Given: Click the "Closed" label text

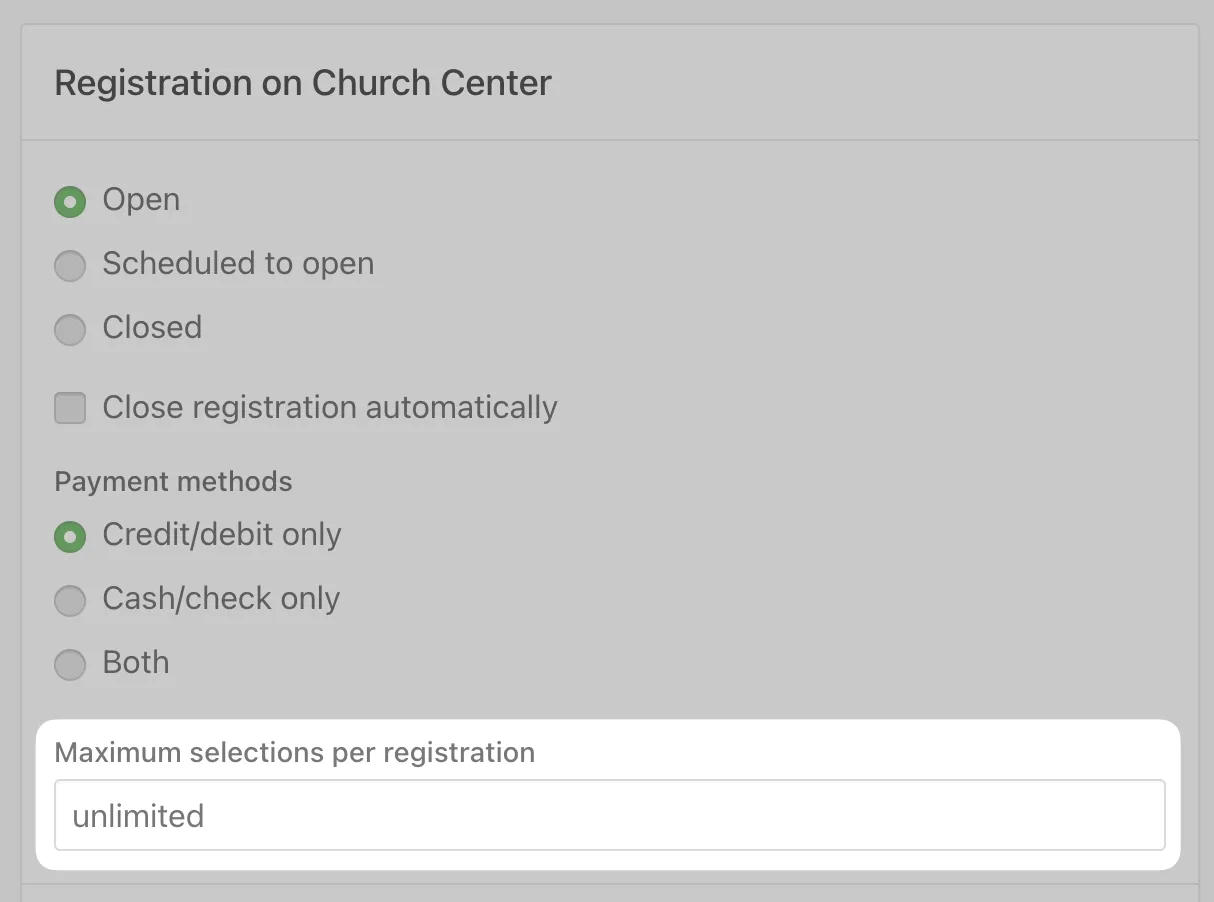Looking at the screenshot, I should (152, 328).
